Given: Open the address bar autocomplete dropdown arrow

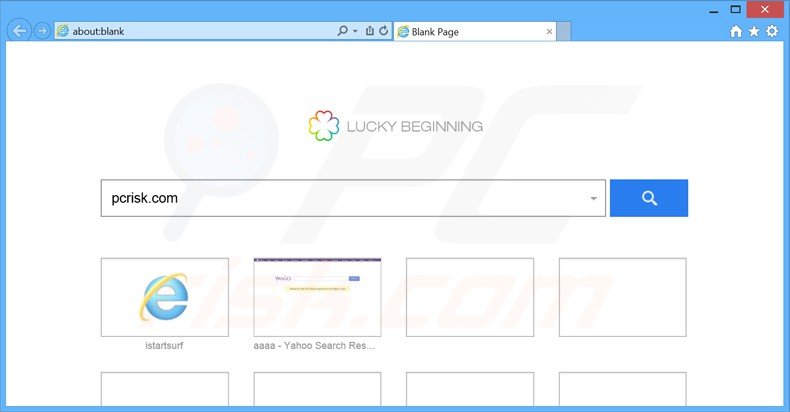Looking at the screenshot, I should coord(355,31).
